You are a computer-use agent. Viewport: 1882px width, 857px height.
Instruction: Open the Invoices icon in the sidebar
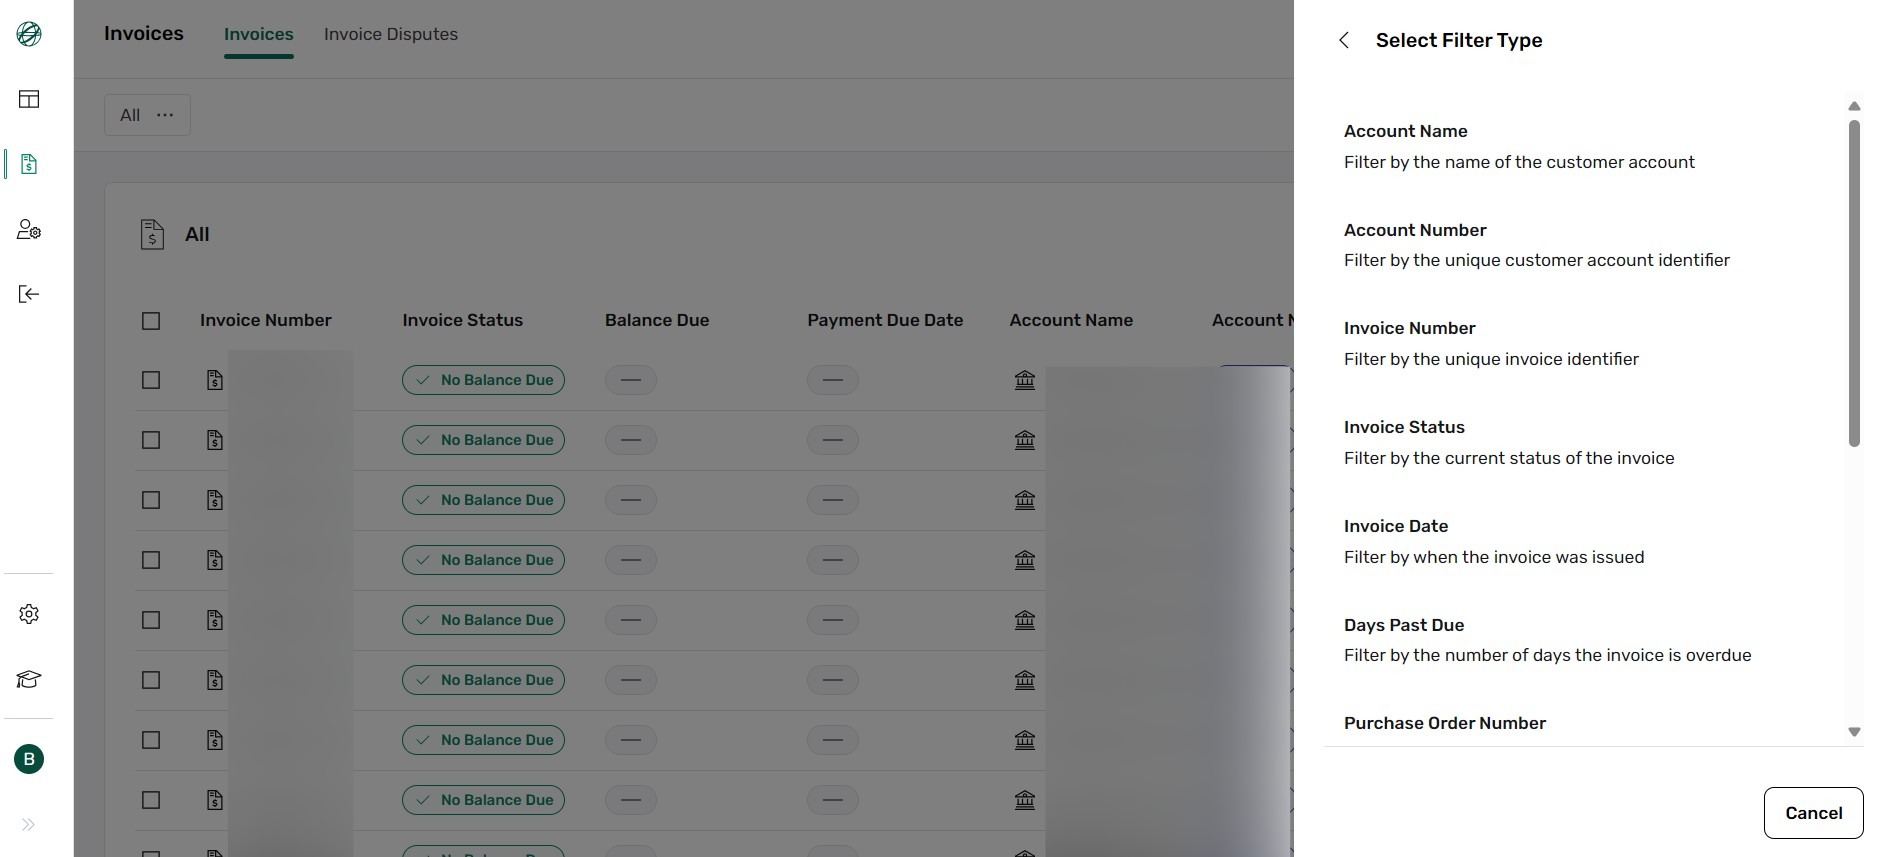(x=29, y=164)
